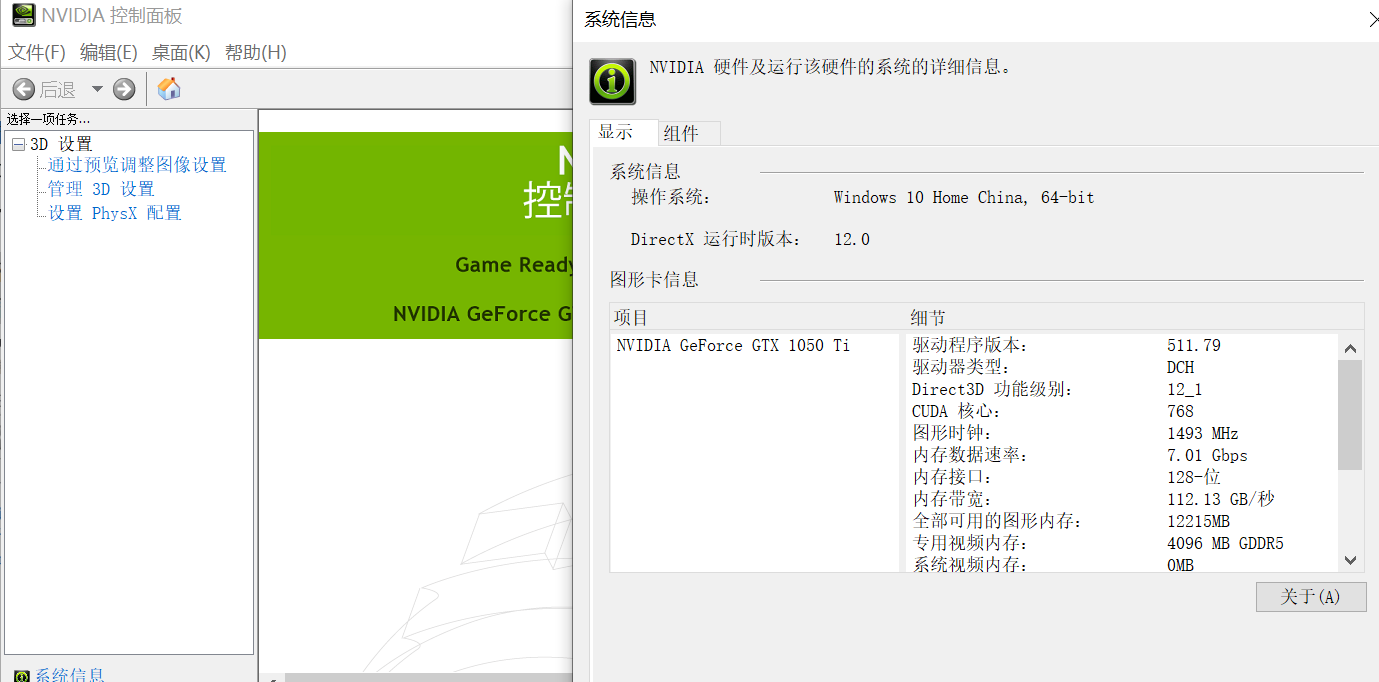1379x682 pixels.
Task: Open the 桌面(K) menu
Action: click(181, 52)
